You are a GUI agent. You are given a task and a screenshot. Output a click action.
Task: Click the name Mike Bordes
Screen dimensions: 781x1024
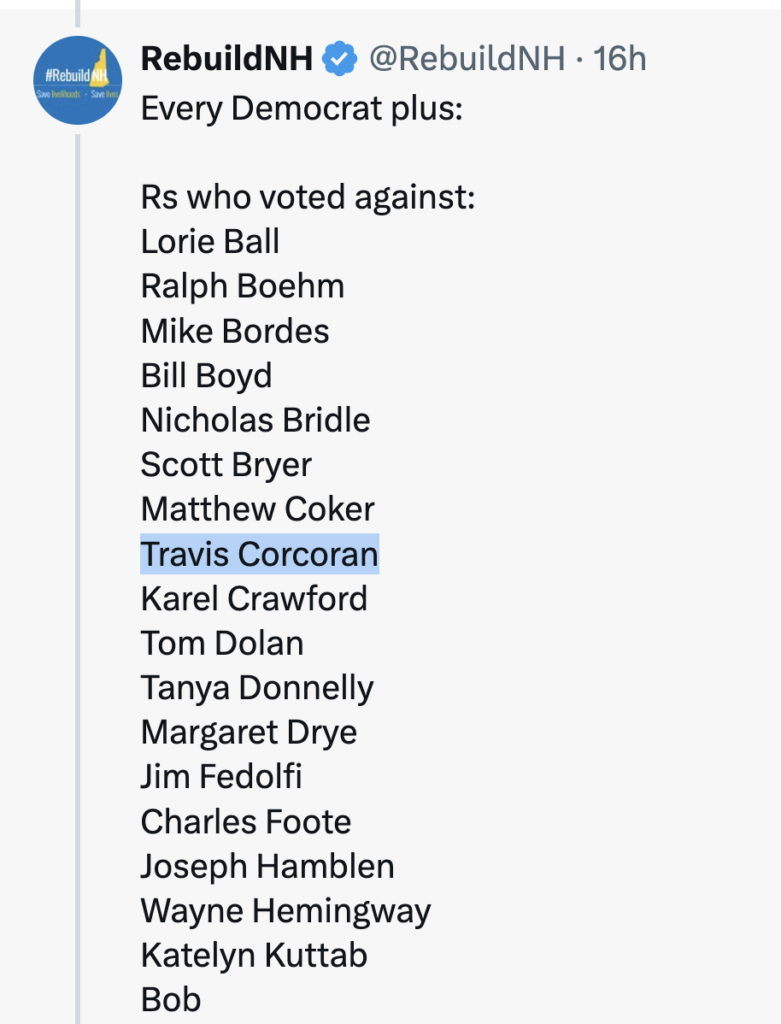pyautogui.click(x=235, y=331)
